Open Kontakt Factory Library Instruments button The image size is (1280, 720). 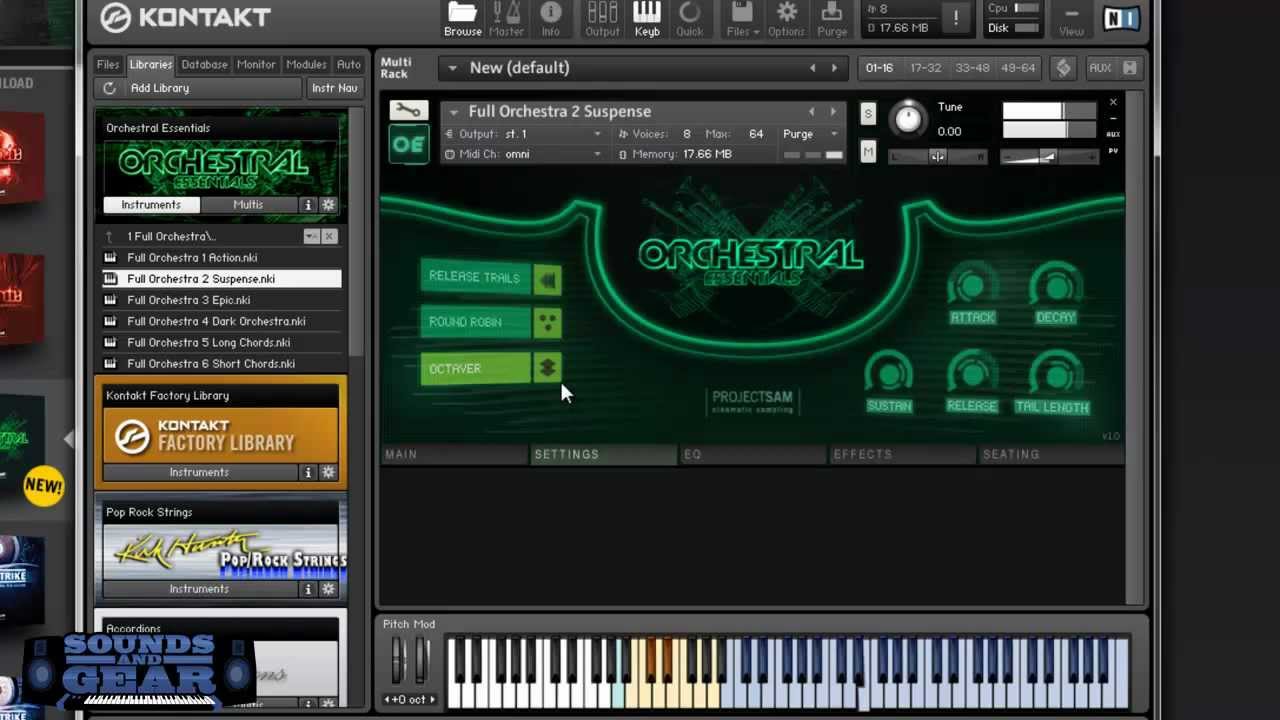click(x=199, y=472)
